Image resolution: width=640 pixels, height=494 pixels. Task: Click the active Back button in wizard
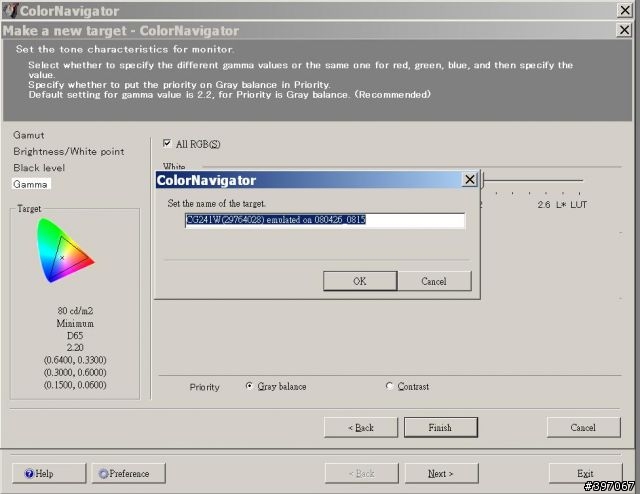[x=361, y=427]
